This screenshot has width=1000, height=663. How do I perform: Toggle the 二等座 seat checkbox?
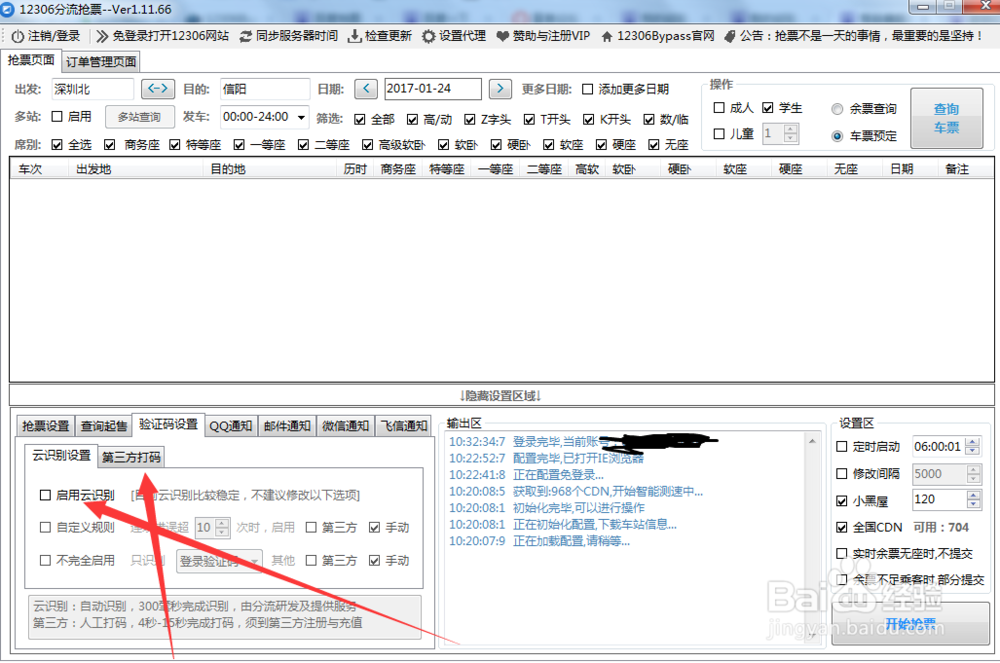303,145
